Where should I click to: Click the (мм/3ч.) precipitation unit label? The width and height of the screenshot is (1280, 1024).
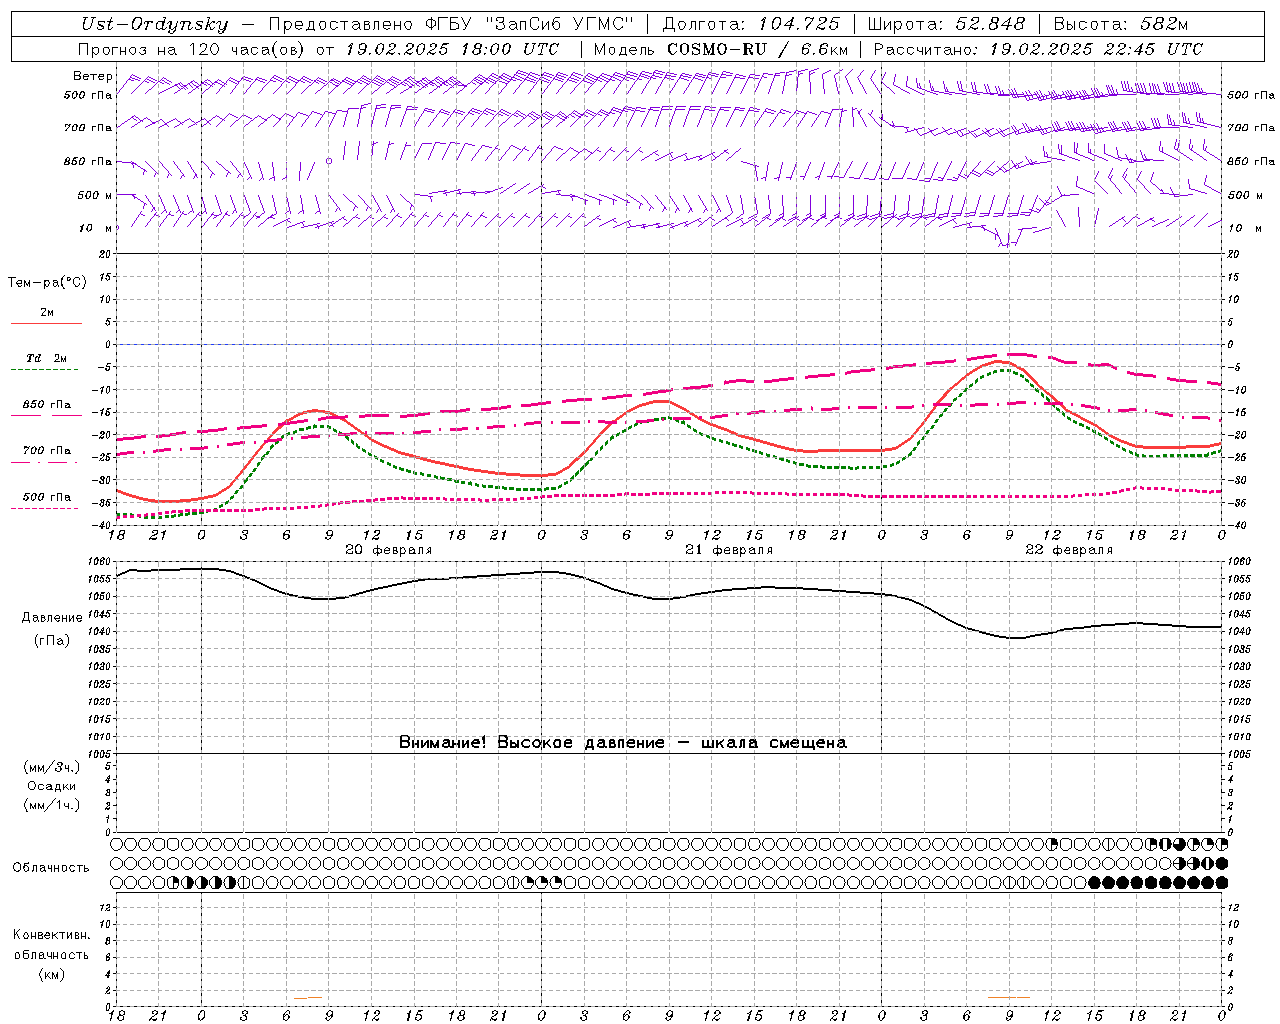pos(52,768)
